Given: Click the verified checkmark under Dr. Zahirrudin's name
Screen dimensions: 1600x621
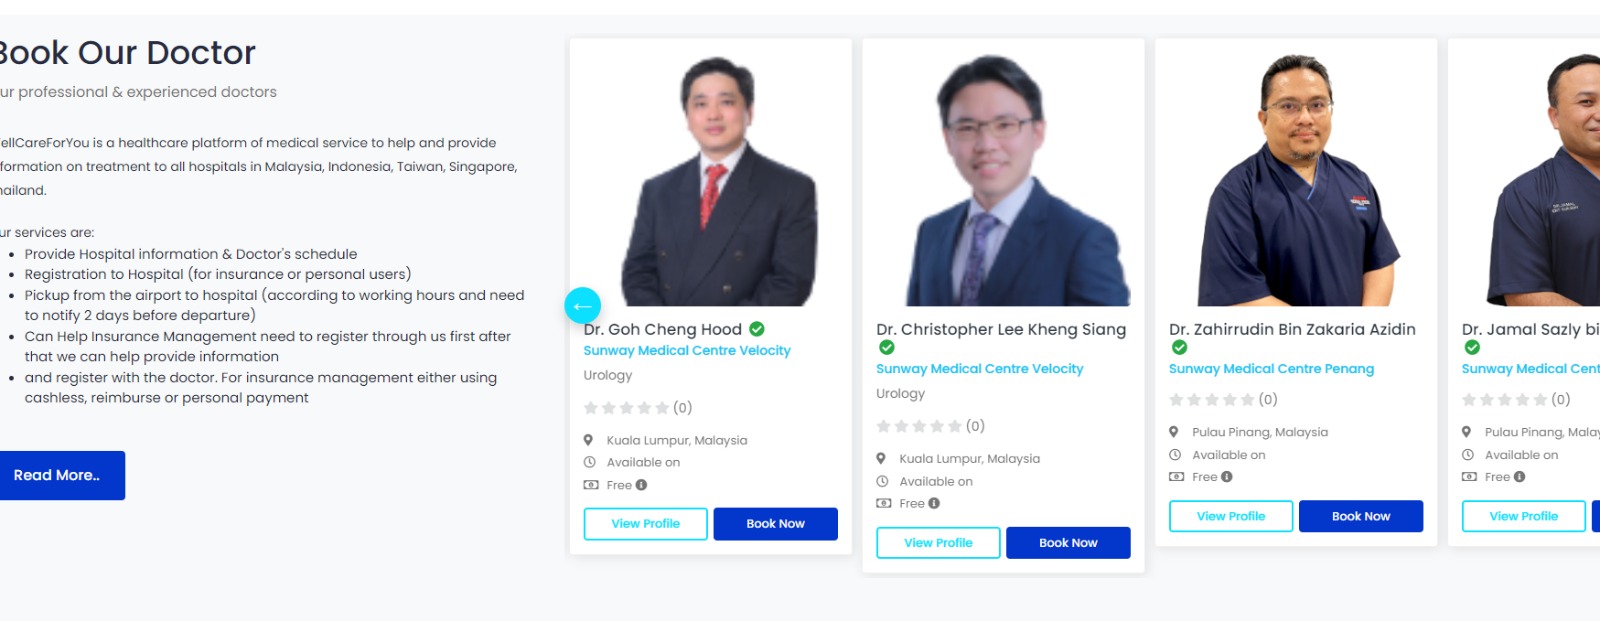Looking at the screenshot, I should coord(1180,347).
